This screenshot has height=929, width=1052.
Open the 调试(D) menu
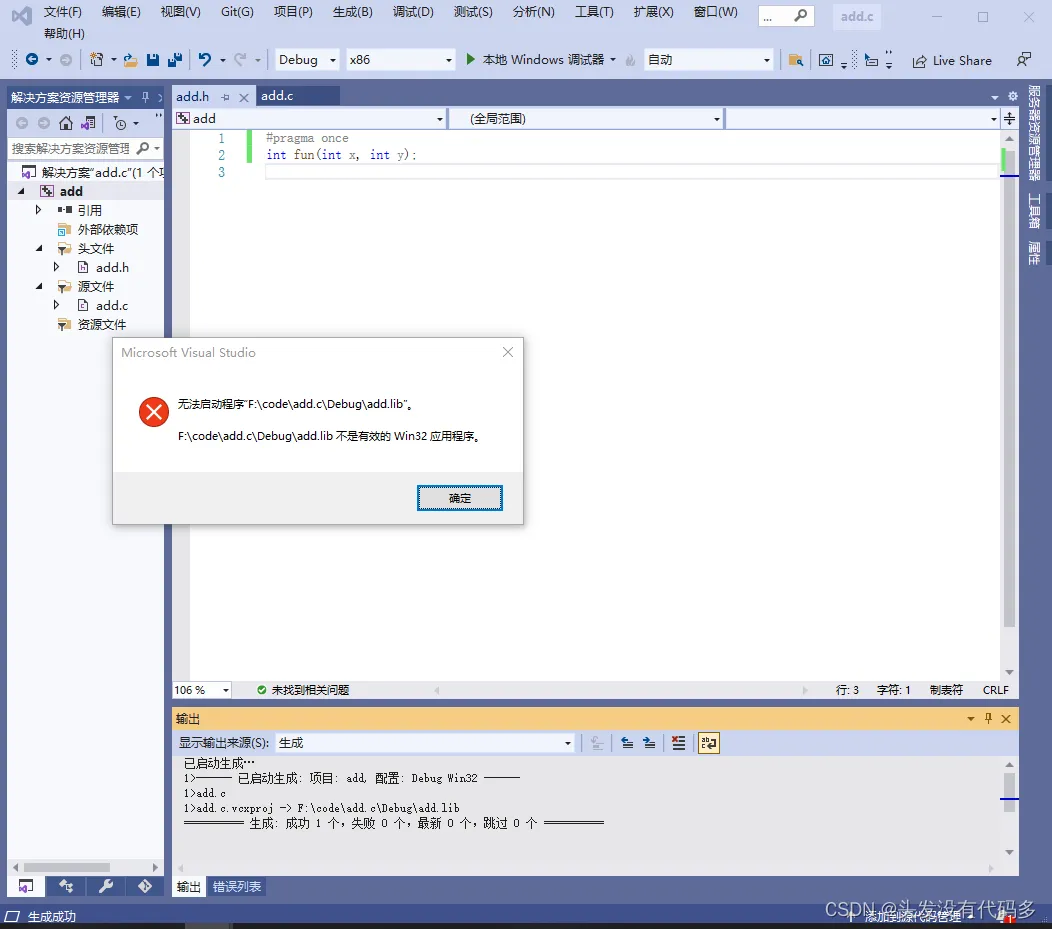413,11
